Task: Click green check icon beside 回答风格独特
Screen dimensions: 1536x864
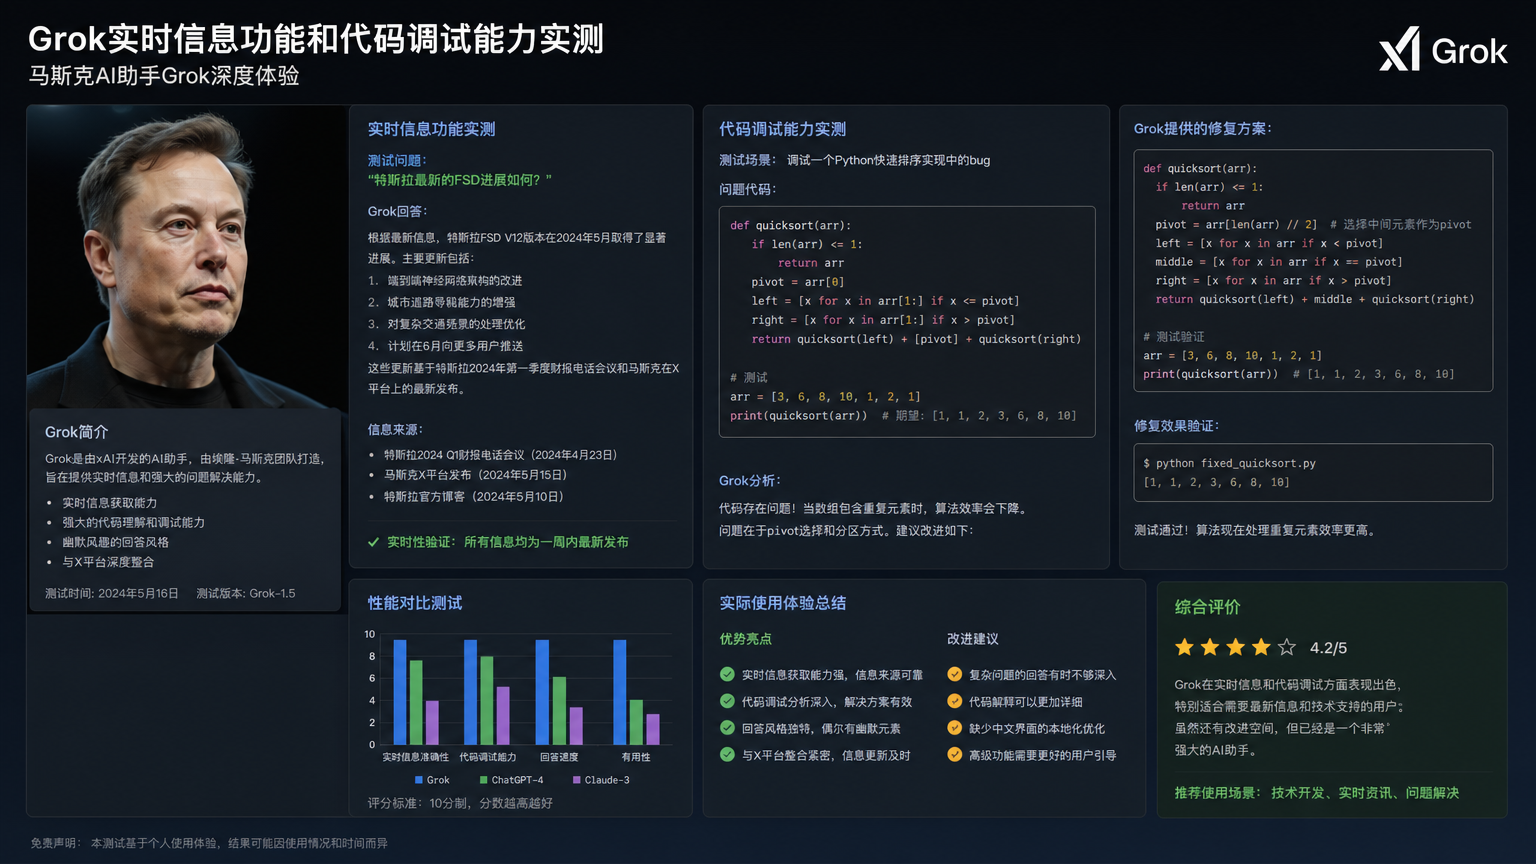Action: 727,728
